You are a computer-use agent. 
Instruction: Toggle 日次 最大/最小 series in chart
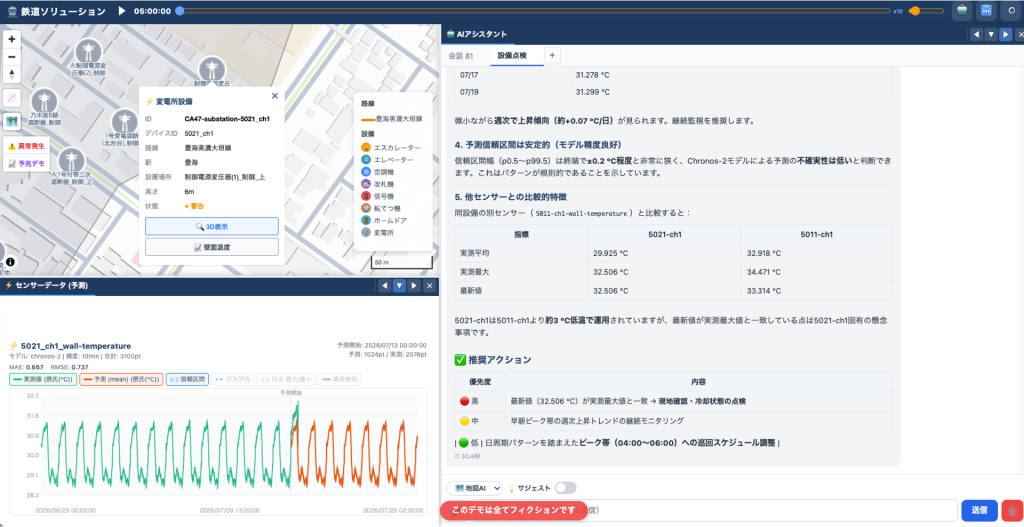[287, 379]
